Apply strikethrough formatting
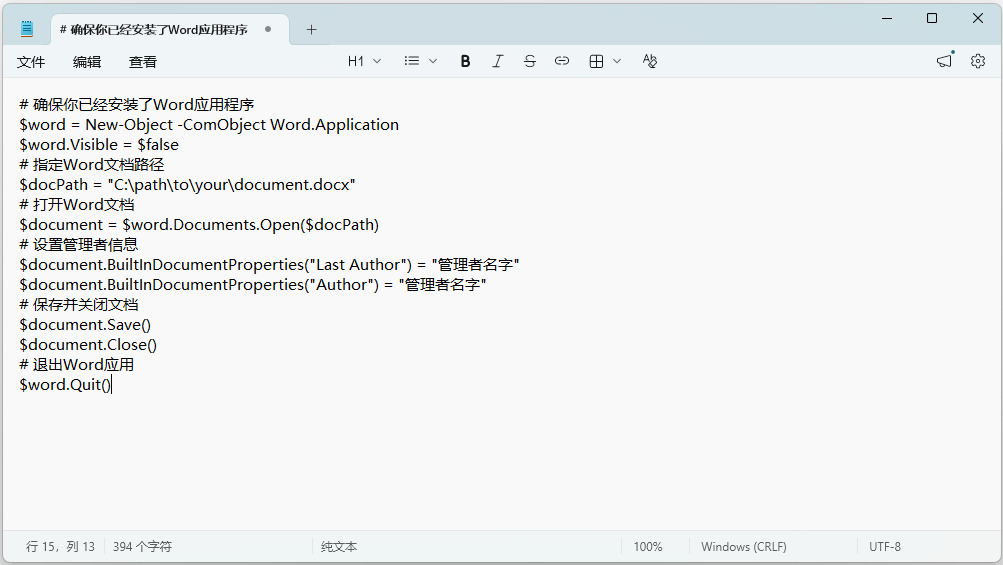1003x565 pixels. (530, 61)
